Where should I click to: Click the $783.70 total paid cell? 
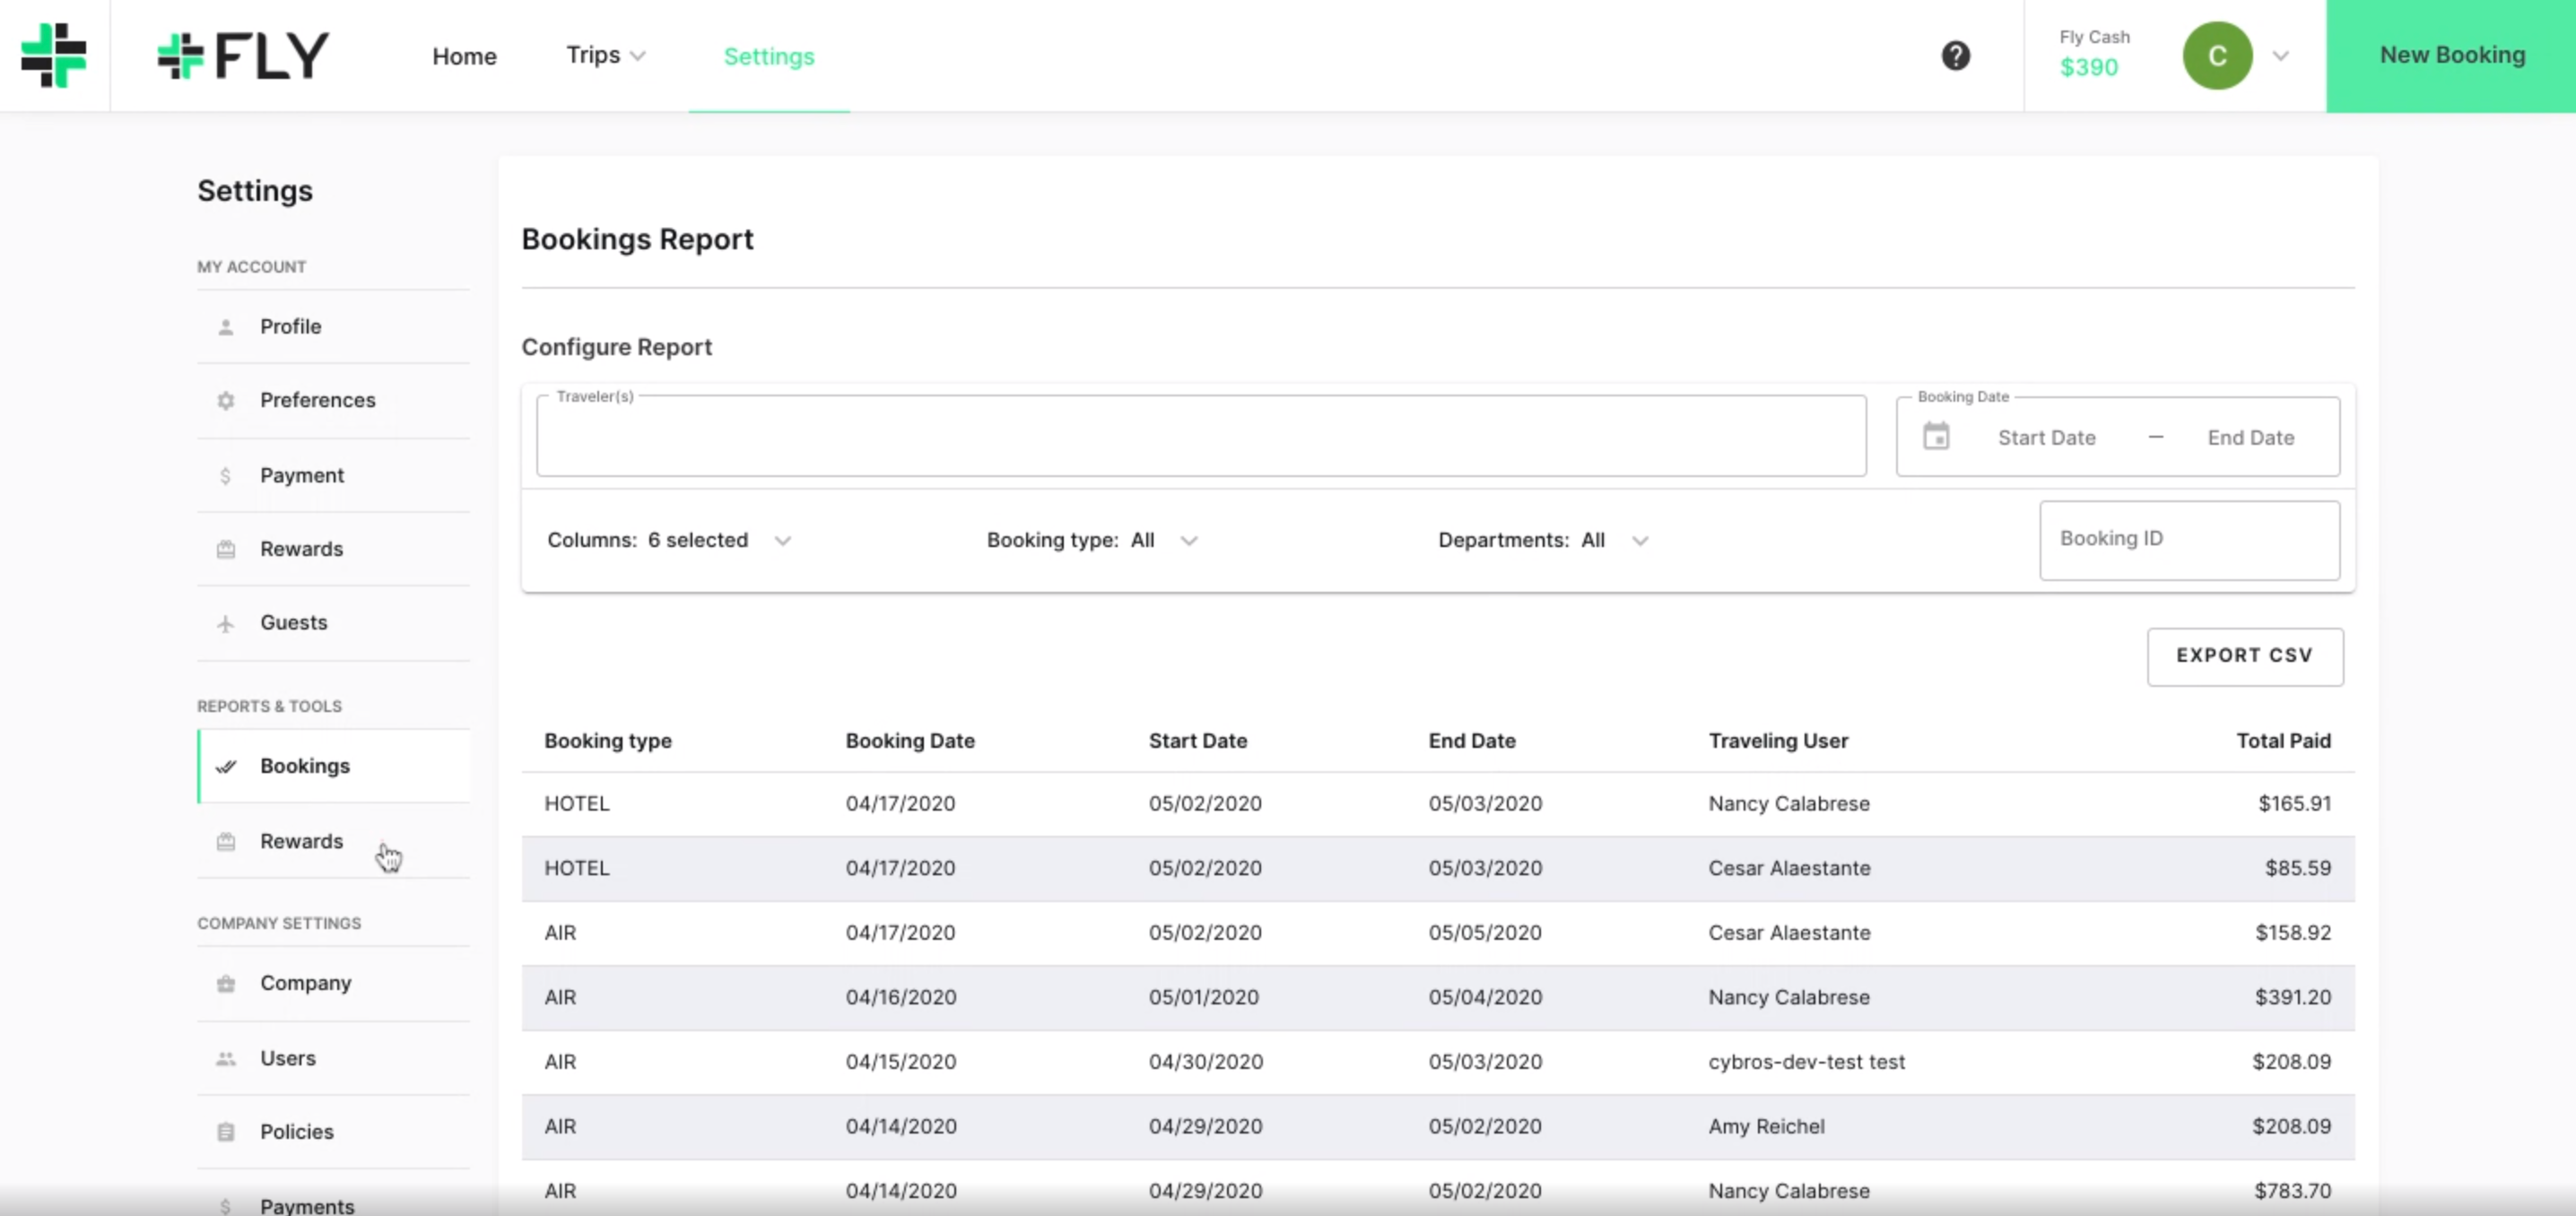coord(2292,1191)
